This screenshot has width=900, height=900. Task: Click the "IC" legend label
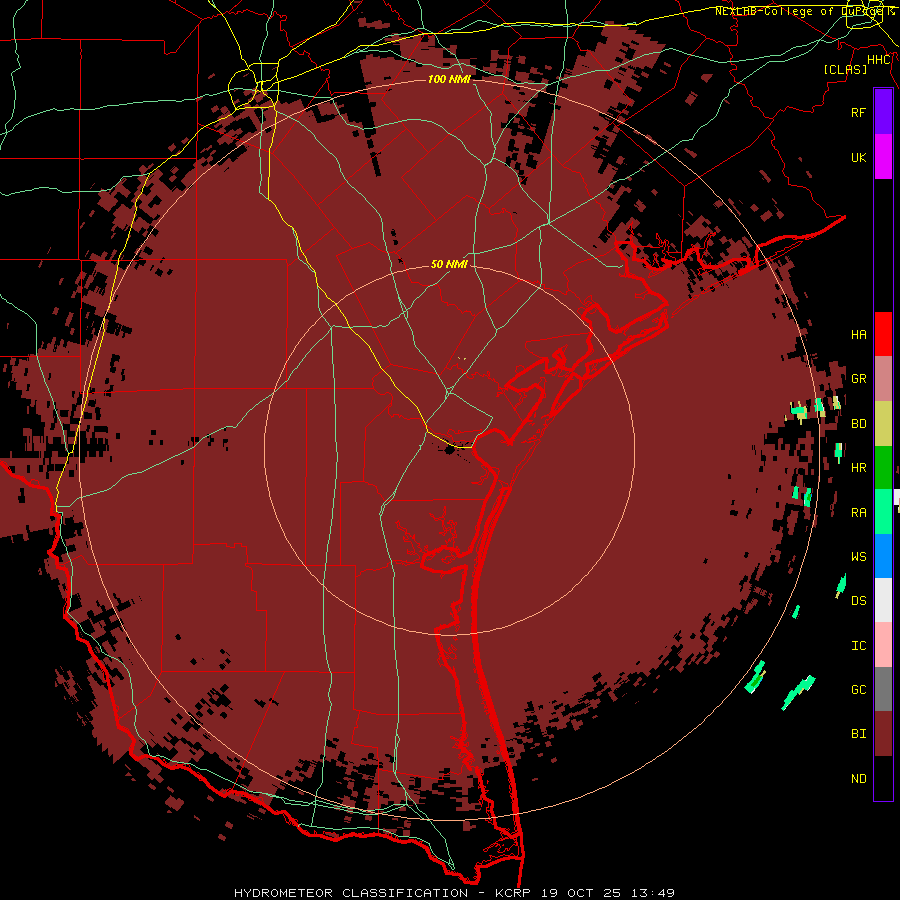point(858,645)
